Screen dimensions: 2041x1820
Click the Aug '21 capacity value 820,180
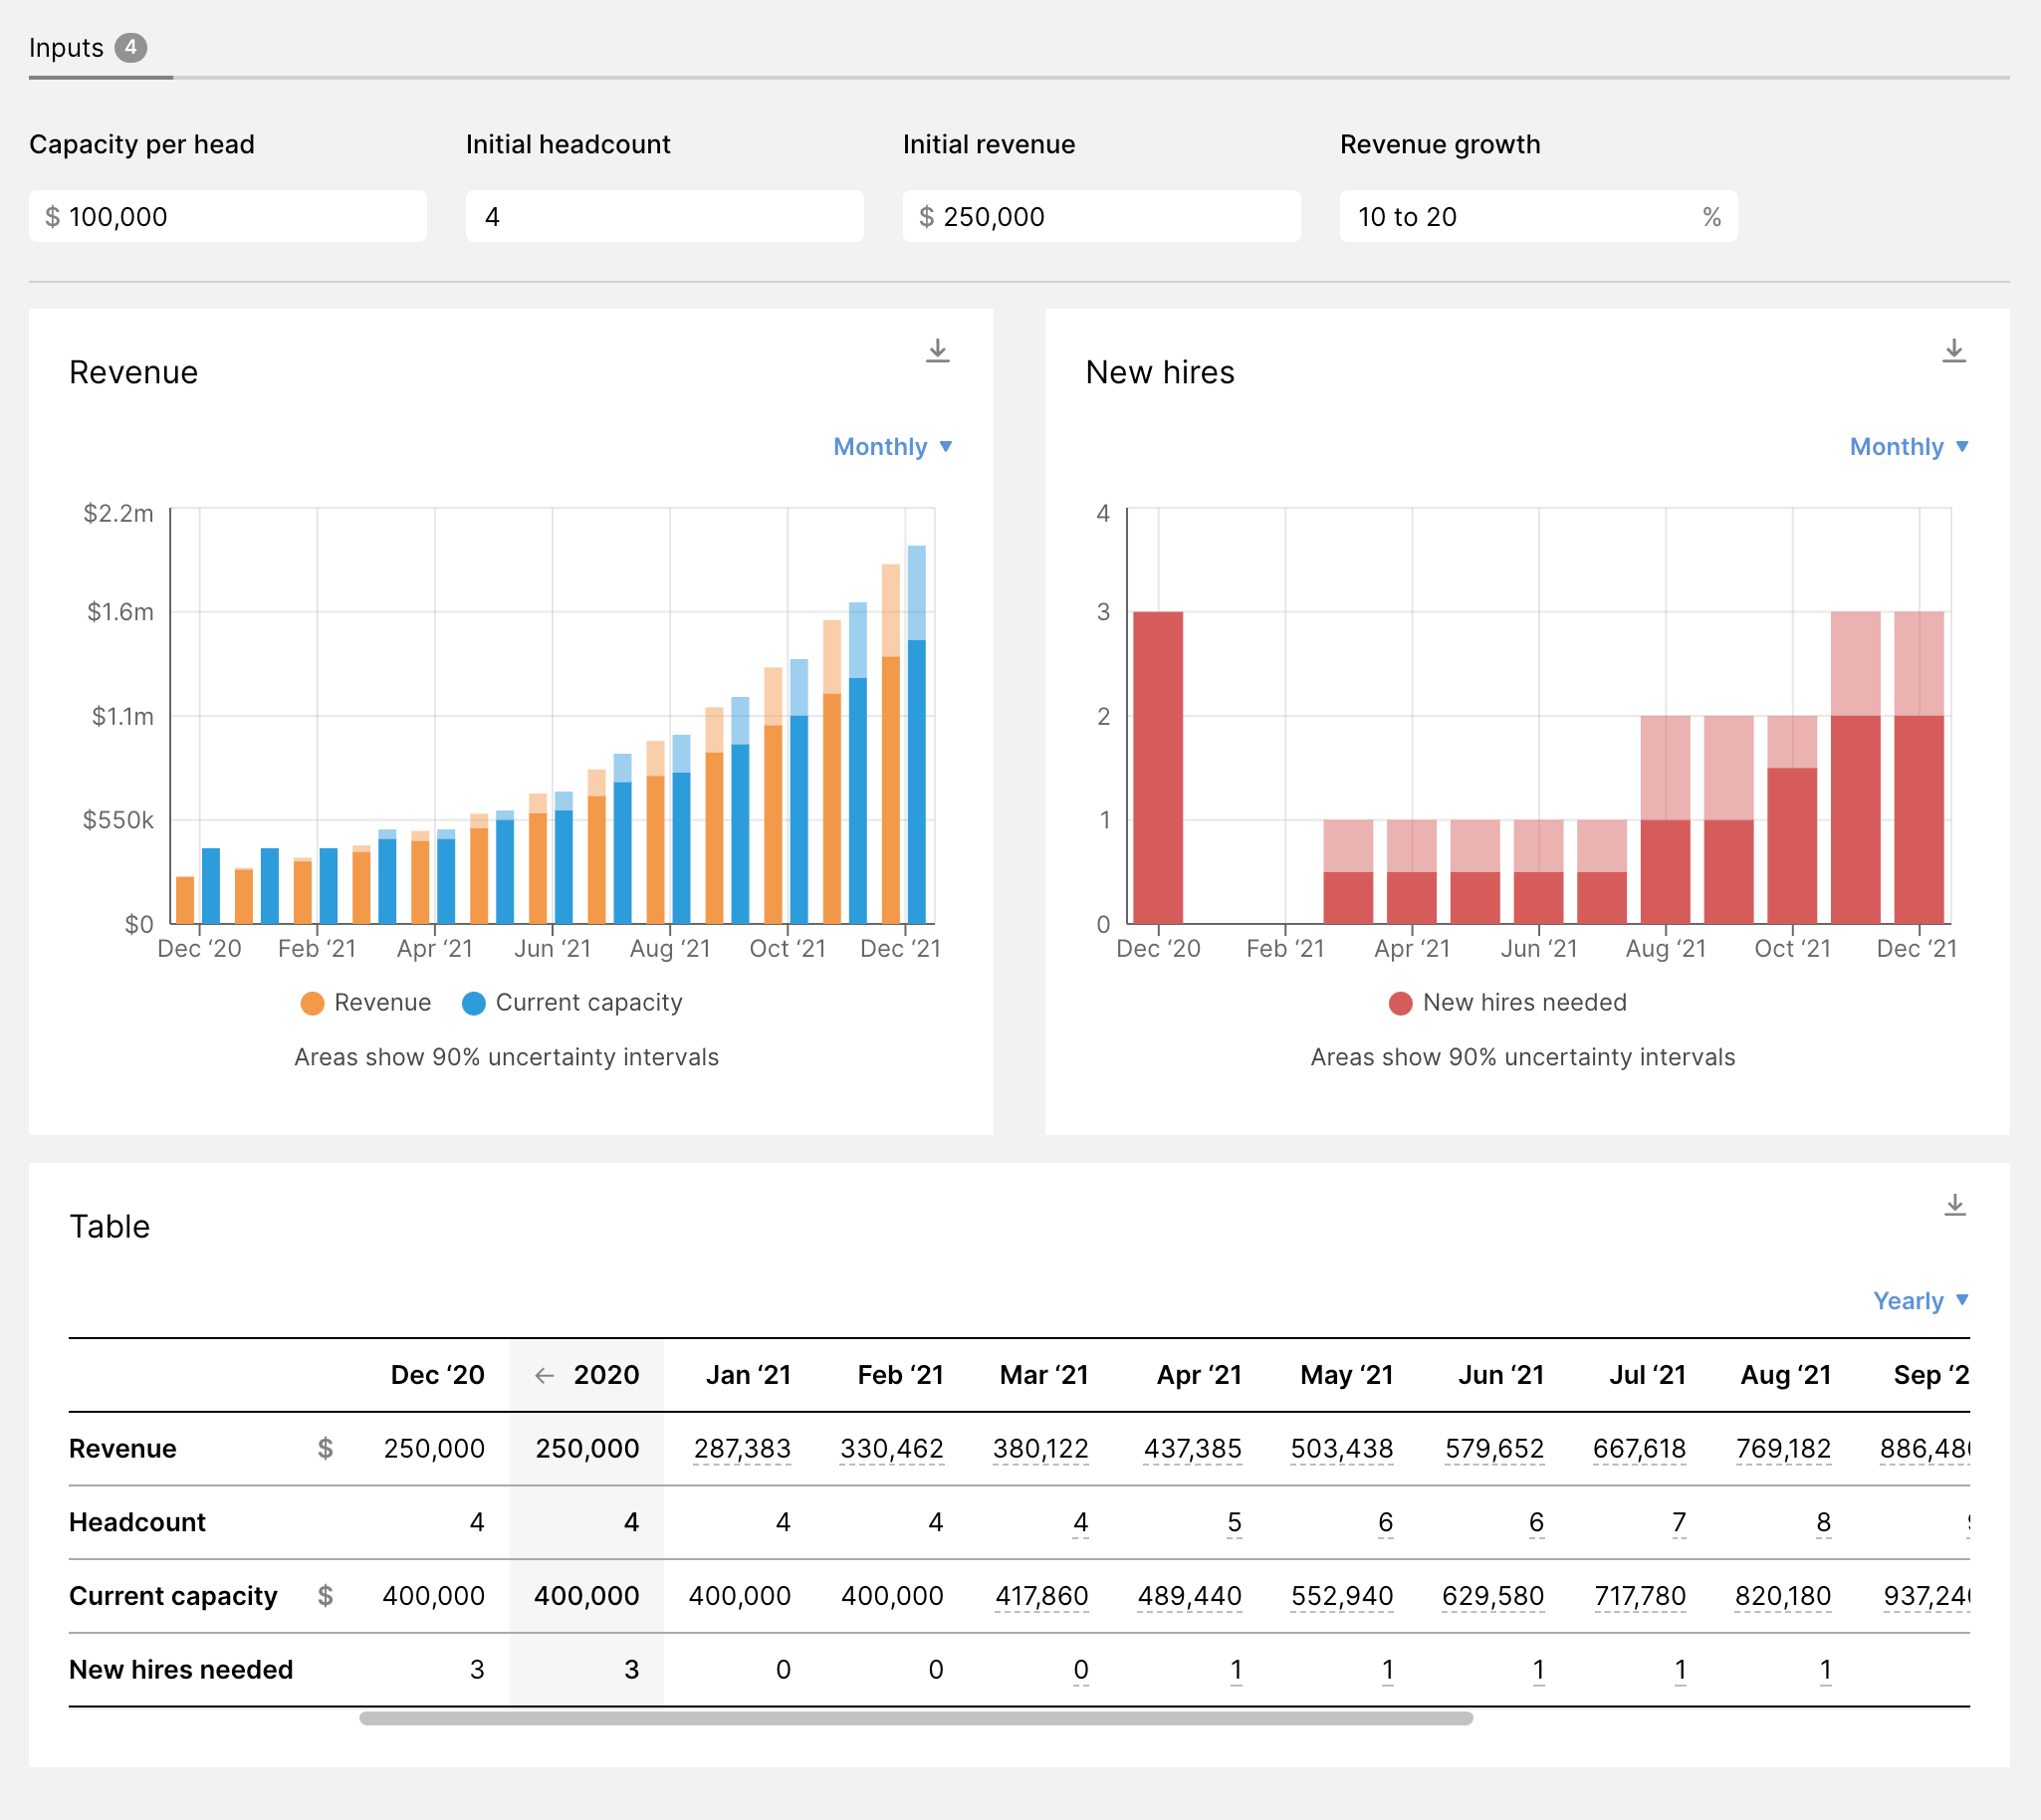coord(1782,1596)
